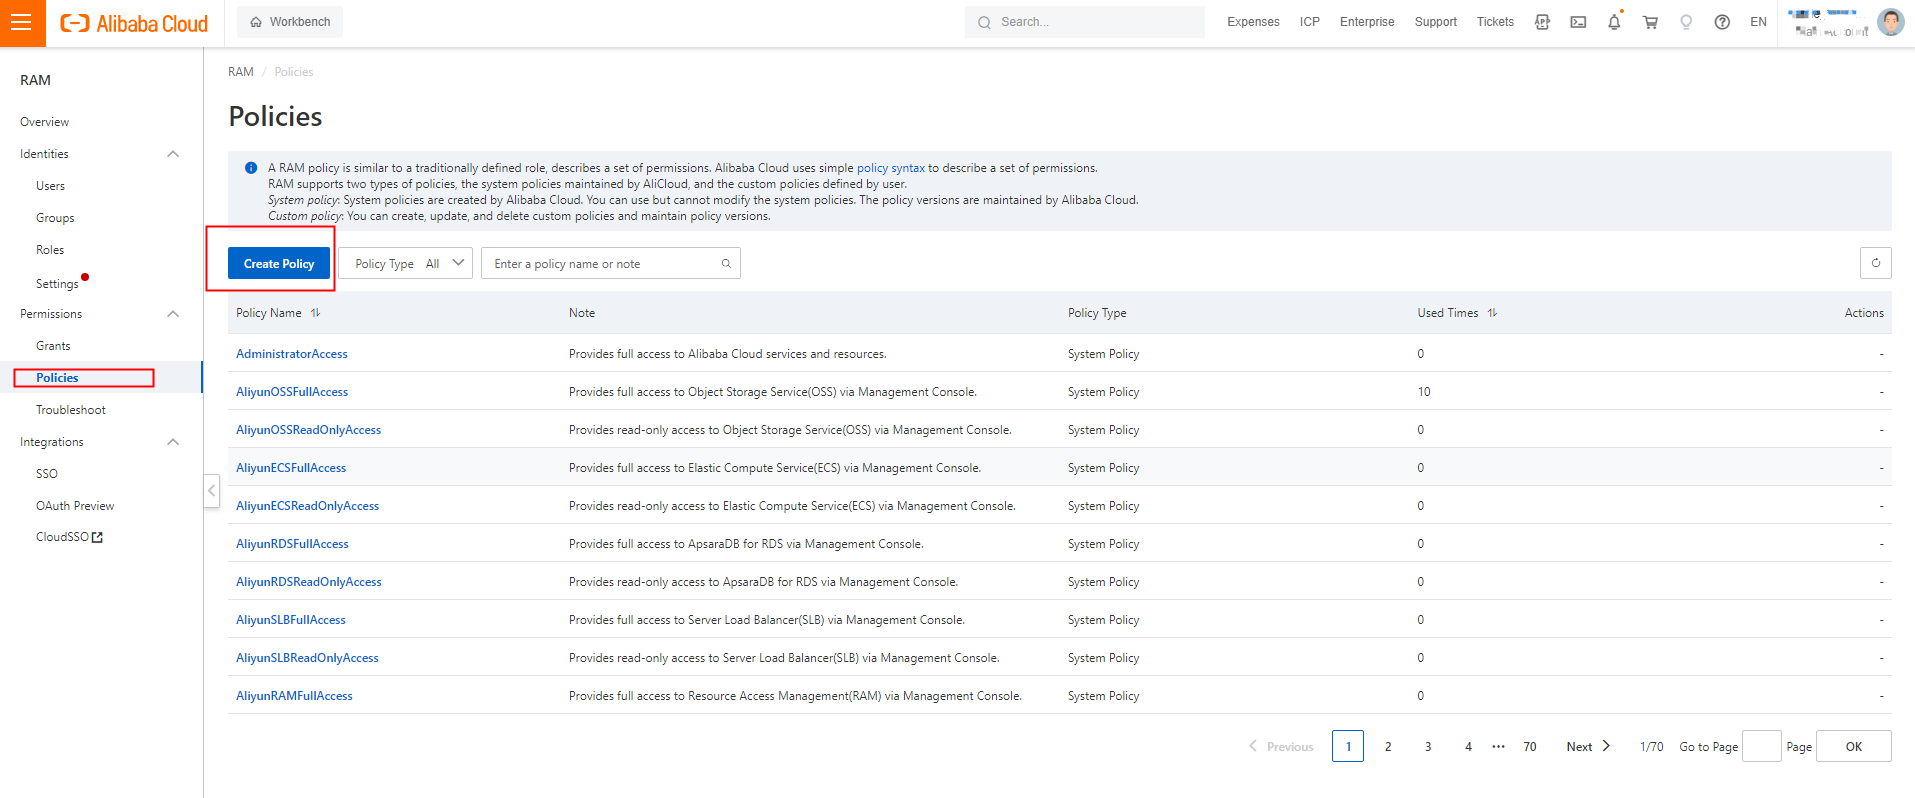Go to RAM Overview
1915x798 pixels.
tap(45, 122)
